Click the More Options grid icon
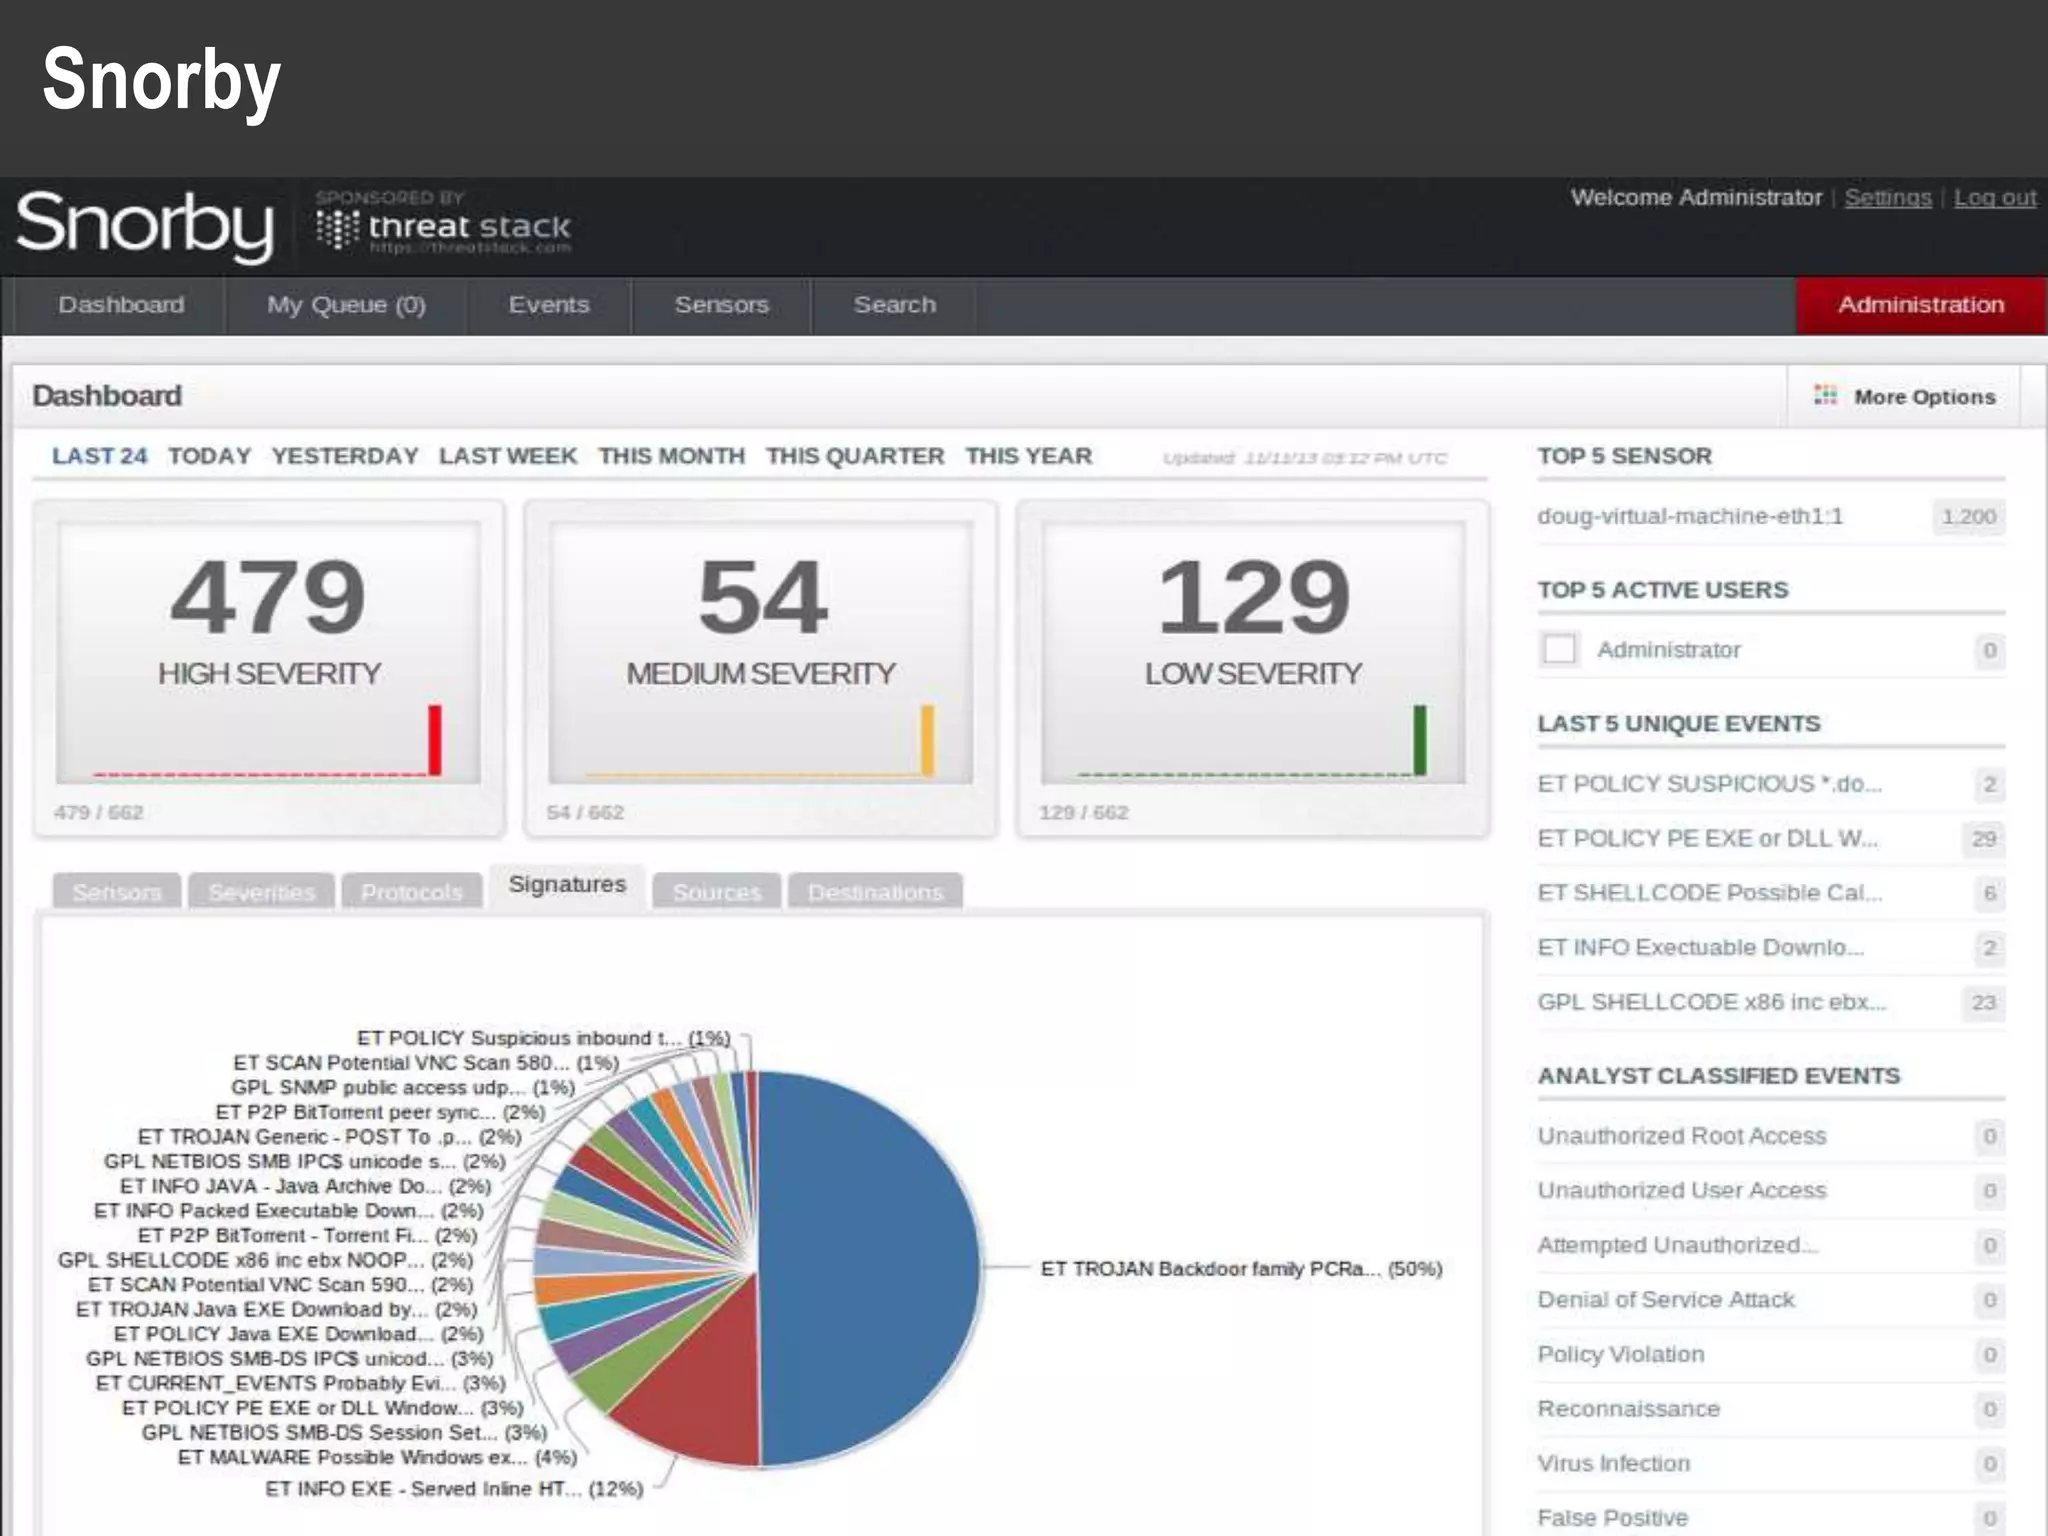This screenshot has width=2048, height=1536. 1825,396
